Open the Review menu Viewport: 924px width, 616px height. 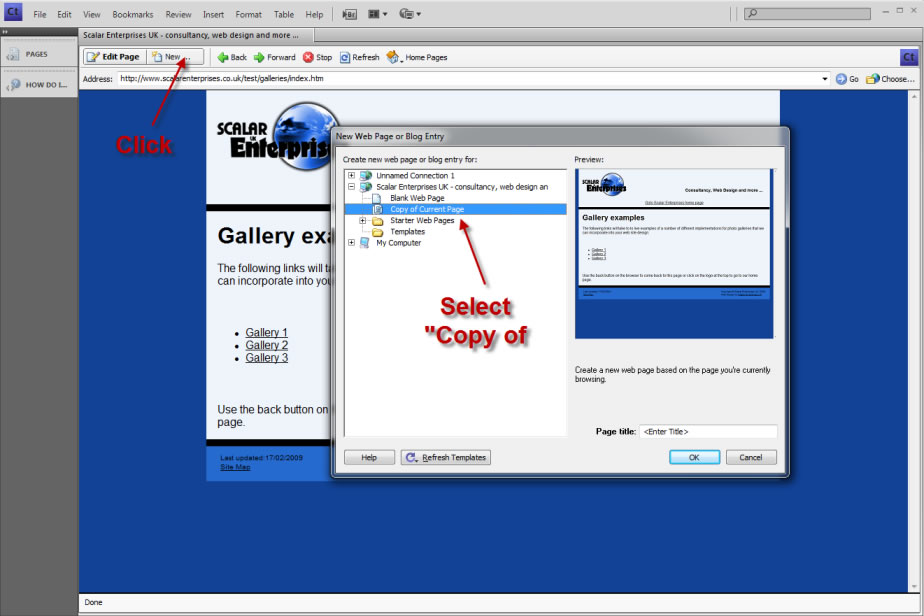(178, 14)
